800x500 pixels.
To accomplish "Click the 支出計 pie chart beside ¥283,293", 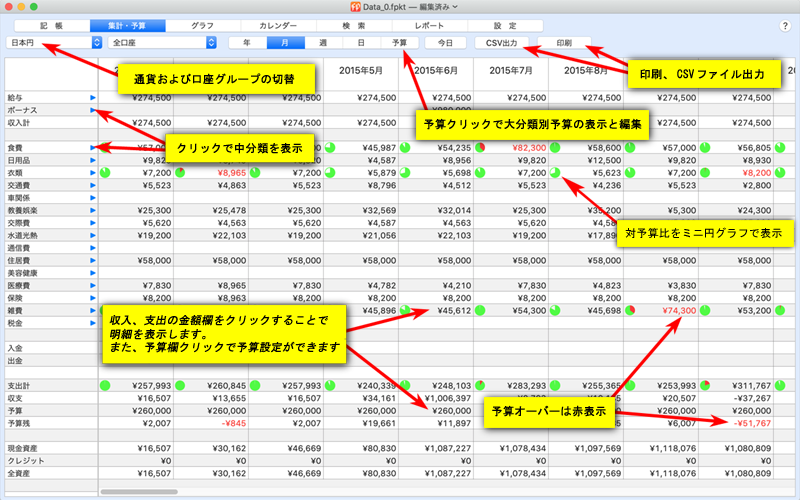I will pos(480,385).
